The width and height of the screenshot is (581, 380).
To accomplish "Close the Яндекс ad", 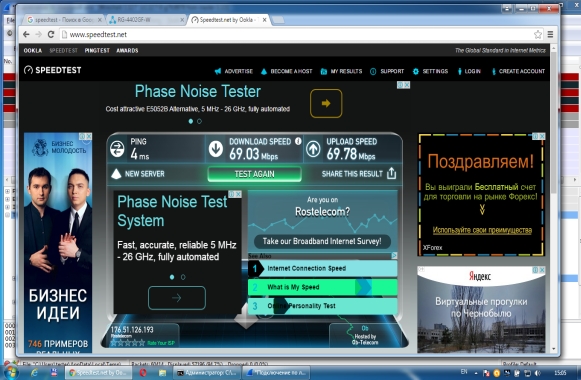I will pyautogui.click(x=542, y=270).
